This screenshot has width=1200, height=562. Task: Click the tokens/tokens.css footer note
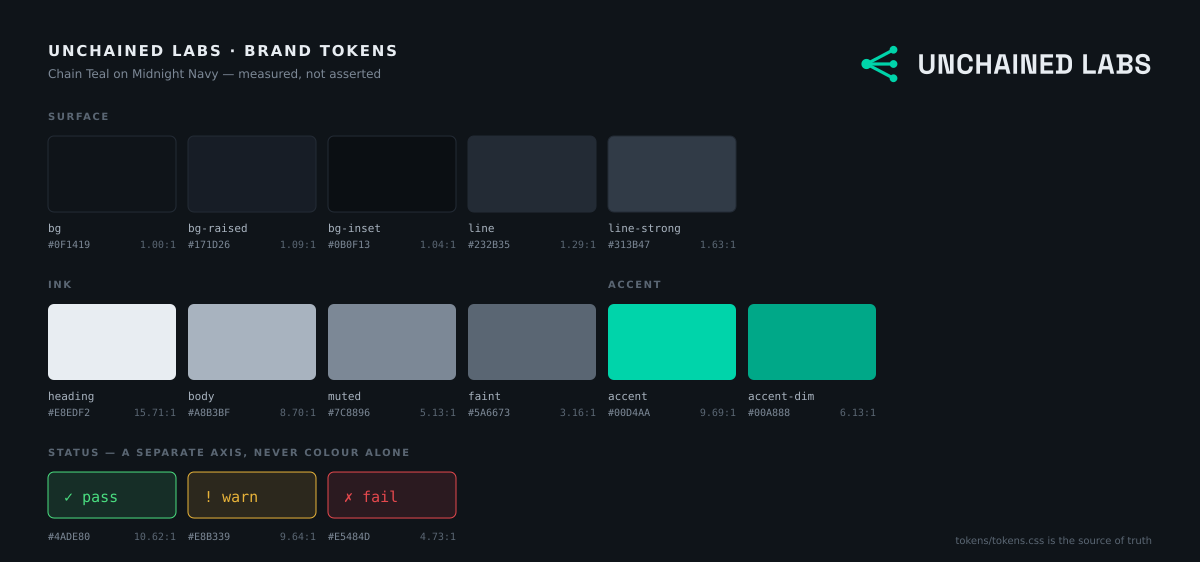(1053, 541)
